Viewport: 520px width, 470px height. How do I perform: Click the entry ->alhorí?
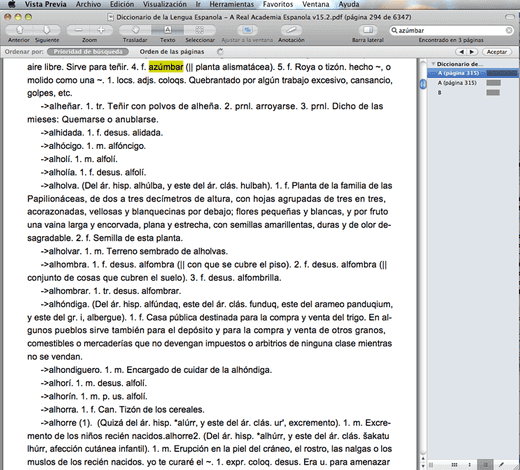coord(57,383)
